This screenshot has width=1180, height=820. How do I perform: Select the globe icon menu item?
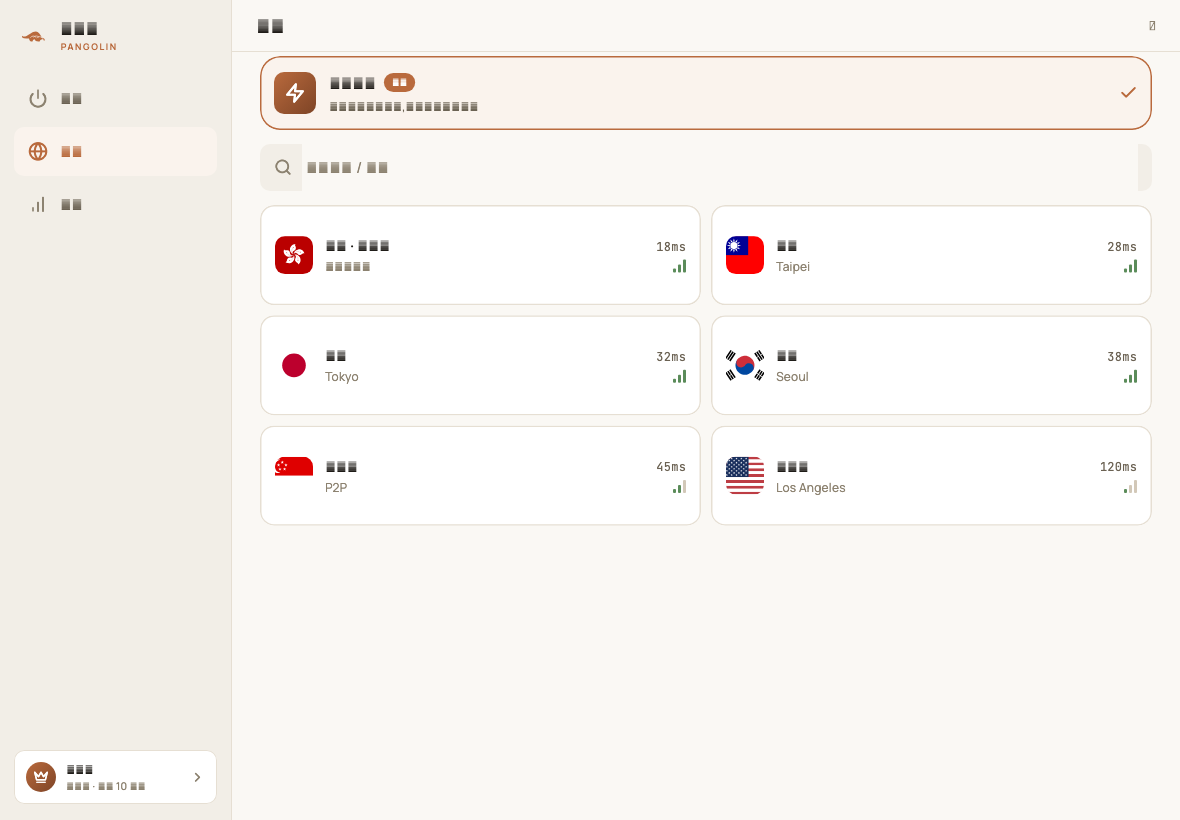(x=115, y=151)
